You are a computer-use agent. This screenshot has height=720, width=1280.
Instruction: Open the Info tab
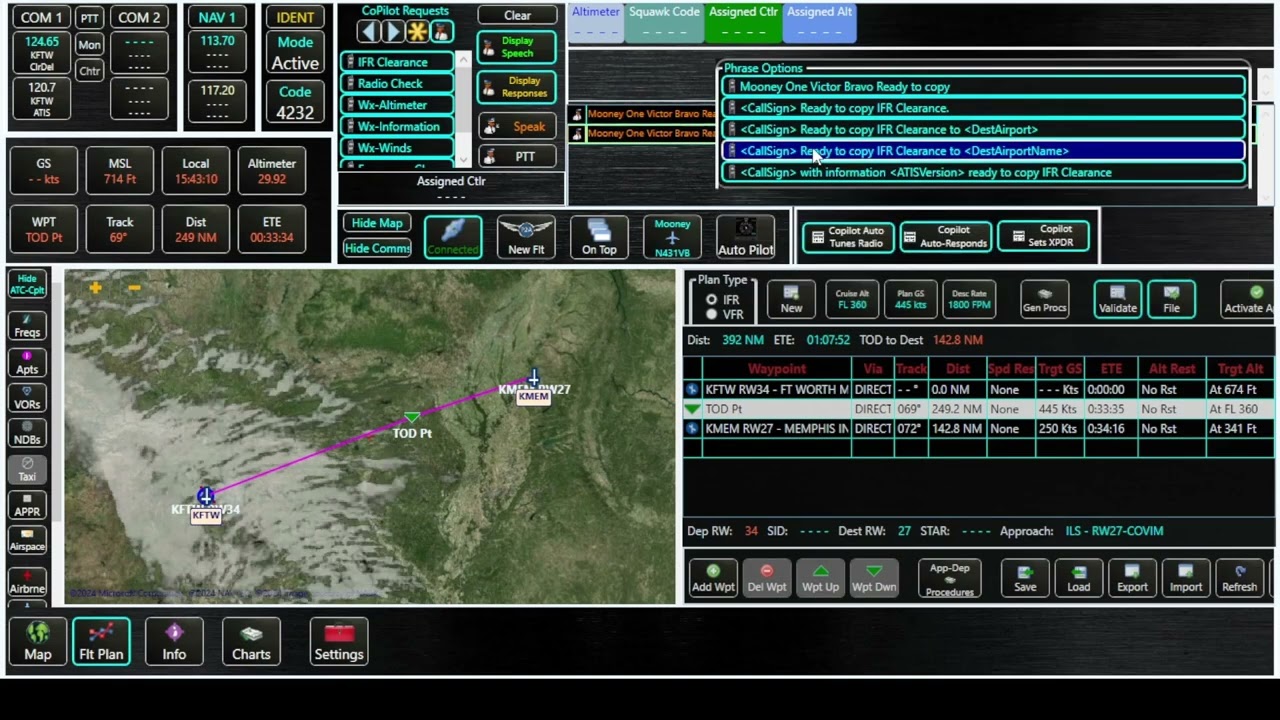pyautogui.click(x=174, y=641)
